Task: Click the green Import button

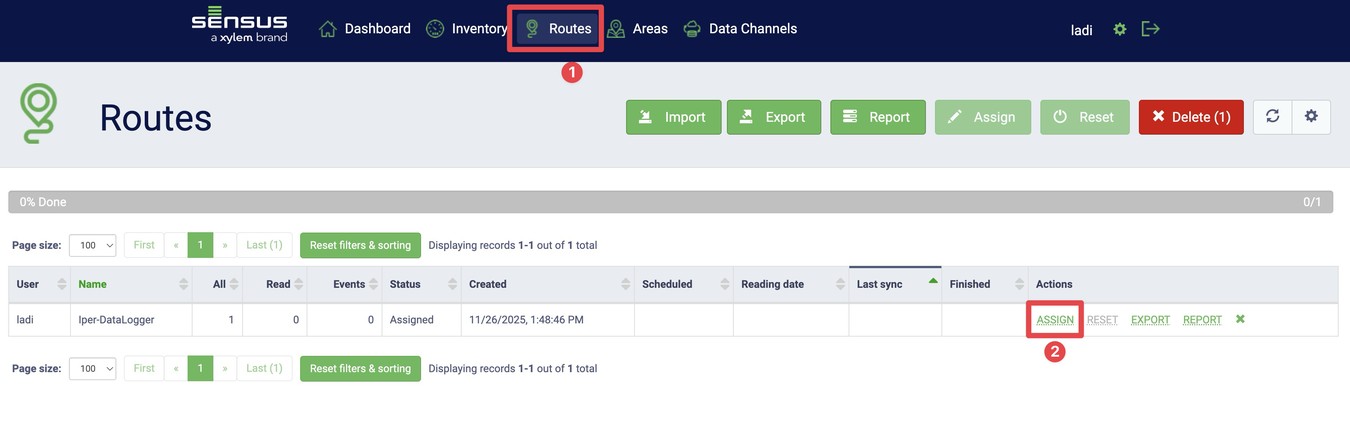Action: tap(673, 117)
